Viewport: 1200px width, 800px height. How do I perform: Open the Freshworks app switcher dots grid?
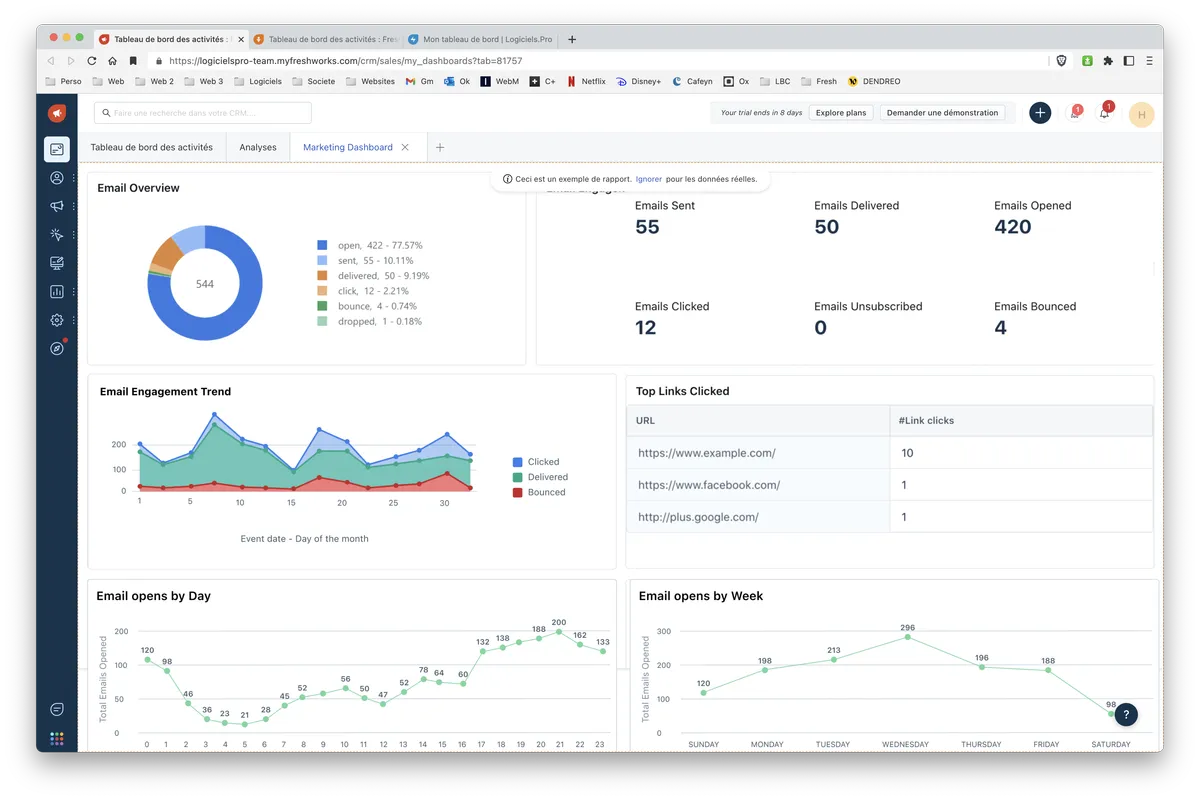click(x=57, y=739)
